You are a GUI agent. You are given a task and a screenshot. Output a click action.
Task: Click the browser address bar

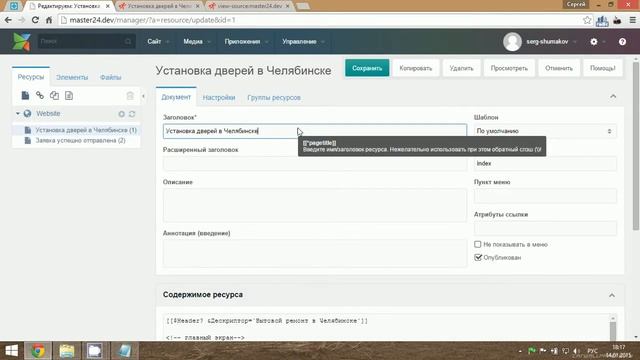[x=320, y=20]
